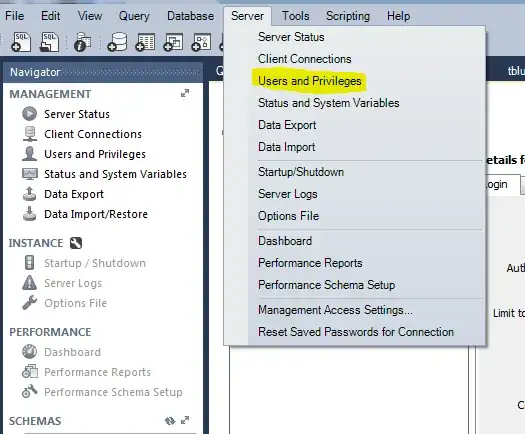Select Options File label in Navigator
This screenshot has height=434, width=525.
(75, 303)
